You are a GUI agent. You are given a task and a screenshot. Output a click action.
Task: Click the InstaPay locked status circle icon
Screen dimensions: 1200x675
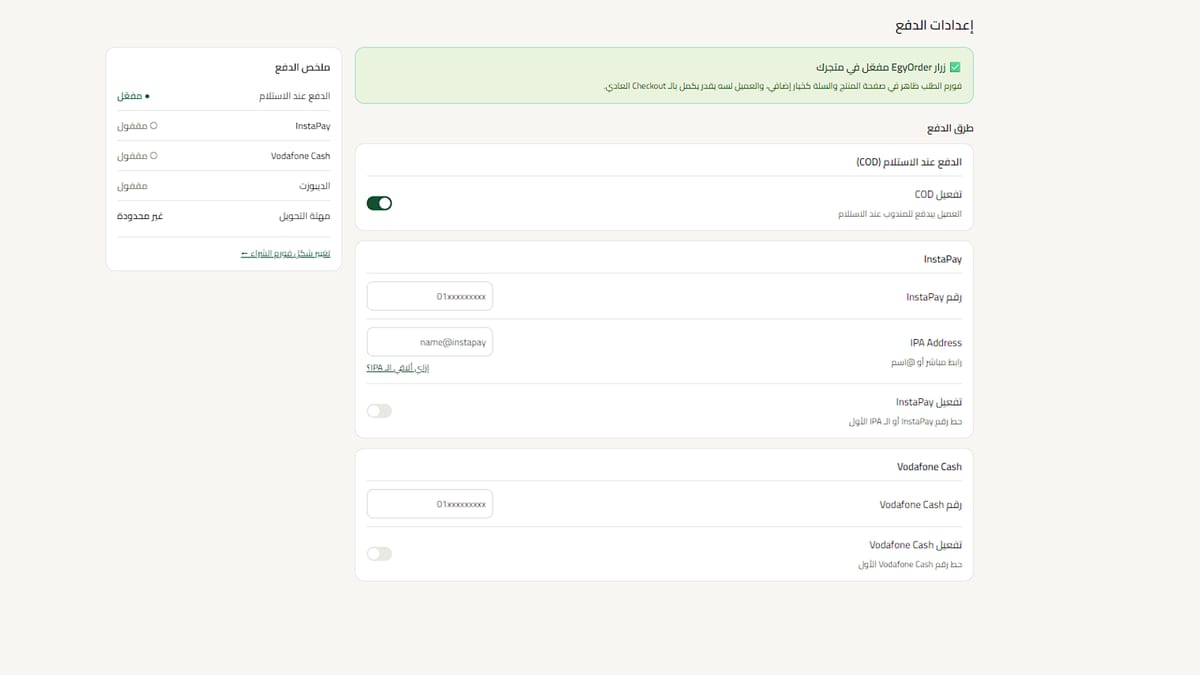point(154,126)
